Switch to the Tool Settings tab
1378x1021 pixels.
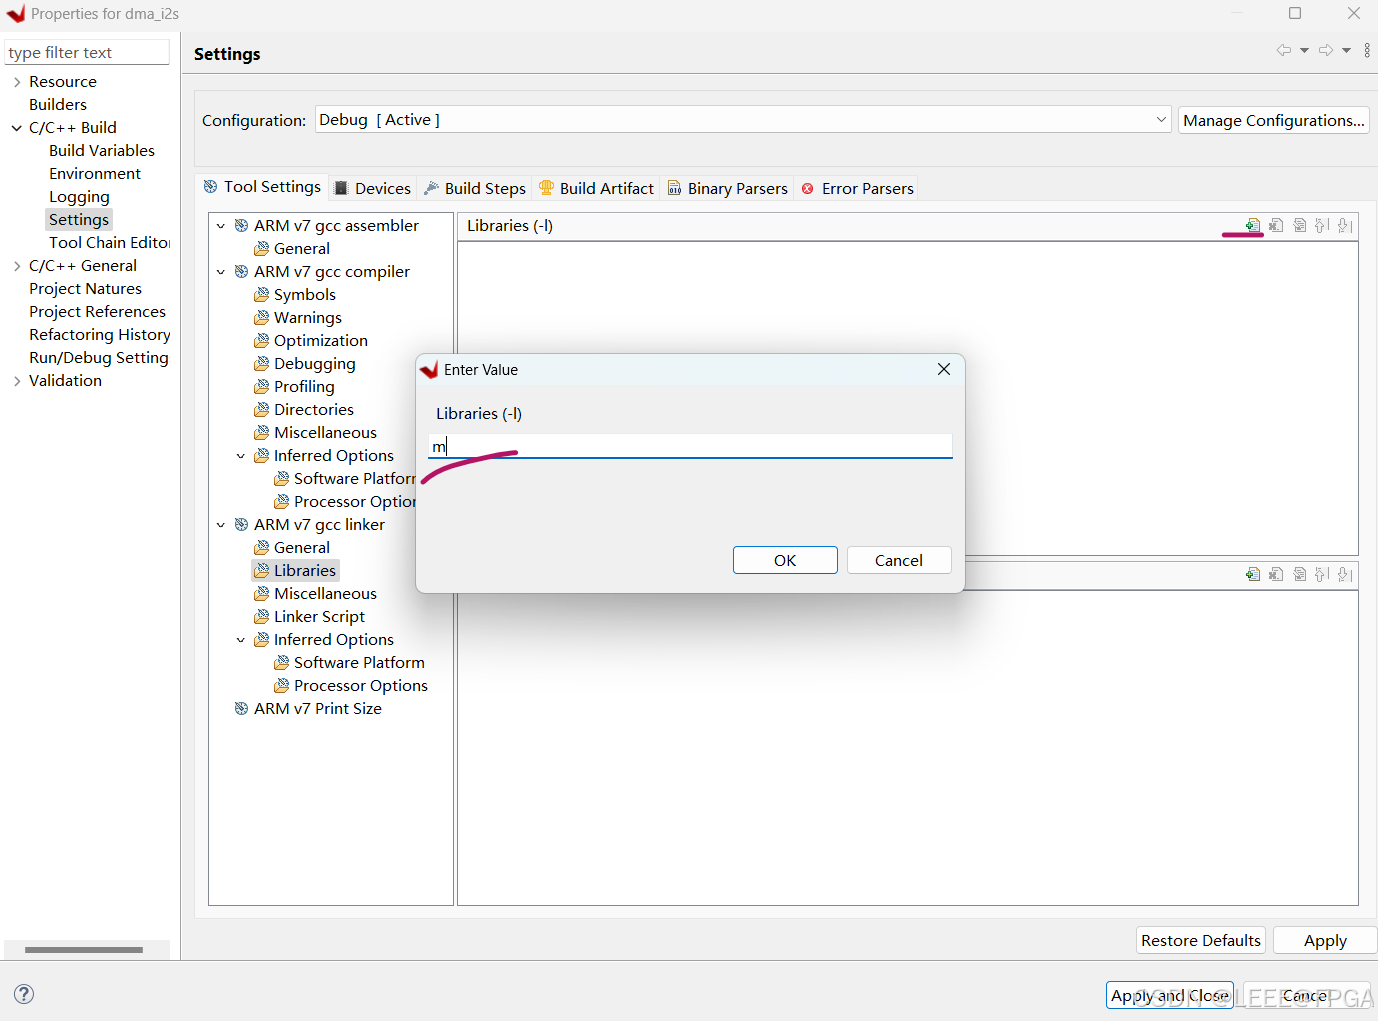[262, 187]
